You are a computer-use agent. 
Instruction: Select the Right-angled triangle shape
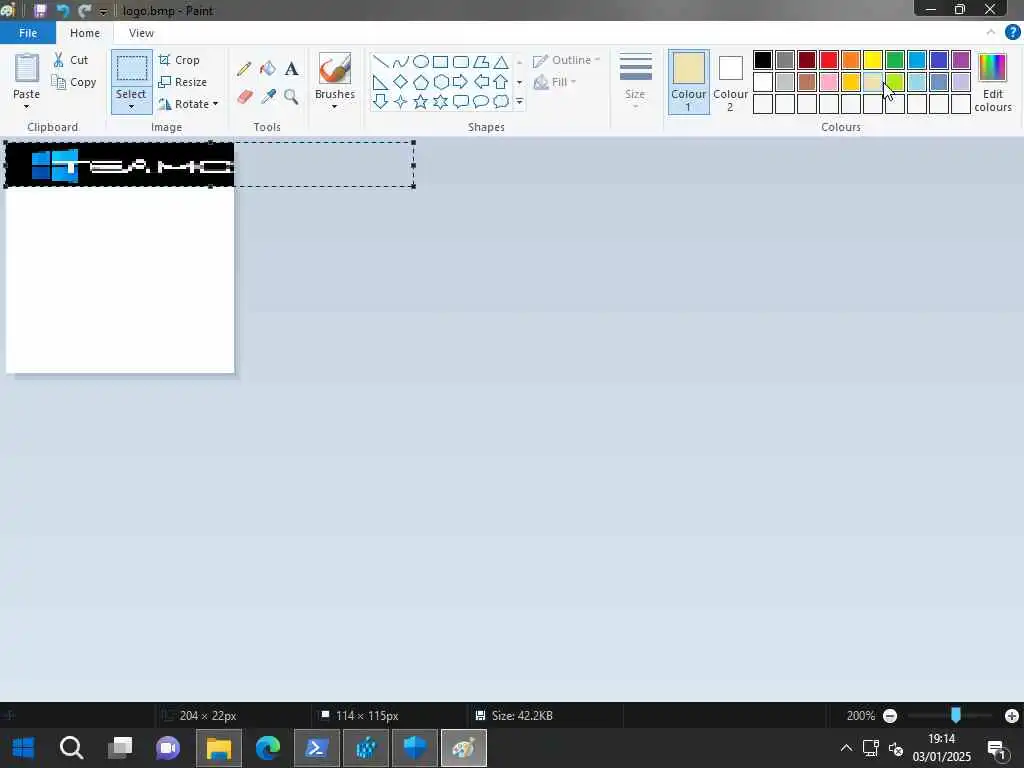[x=380, y=82]
